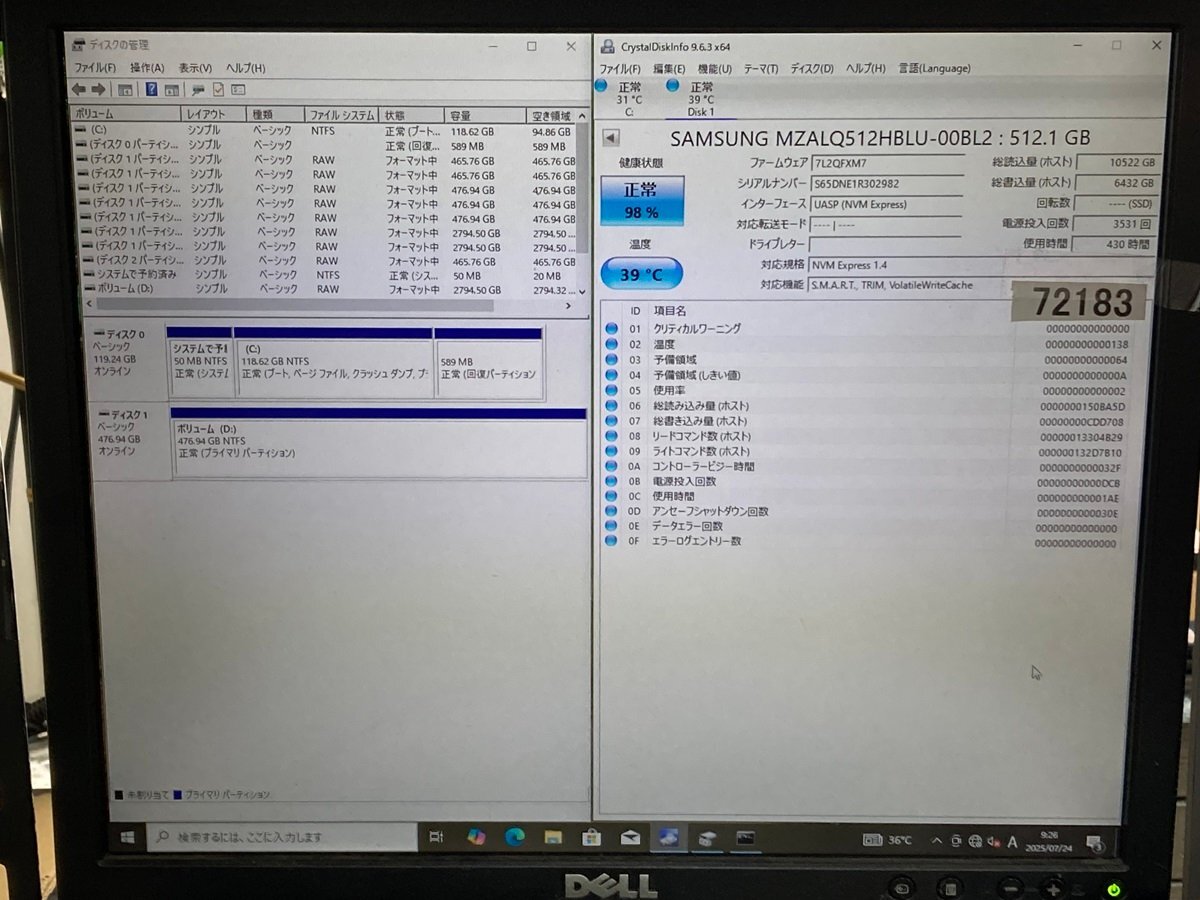Screen dimensions: 1200x900
Task: Click the serial number field S65DNE1R302982
Action: pos(887,184)
